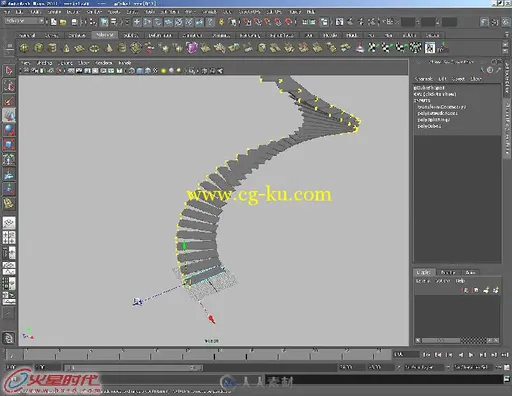Create a polygon plane from shelf
Image resolution: width=512 pixels, height=396 pixels.
pos(80,48)
